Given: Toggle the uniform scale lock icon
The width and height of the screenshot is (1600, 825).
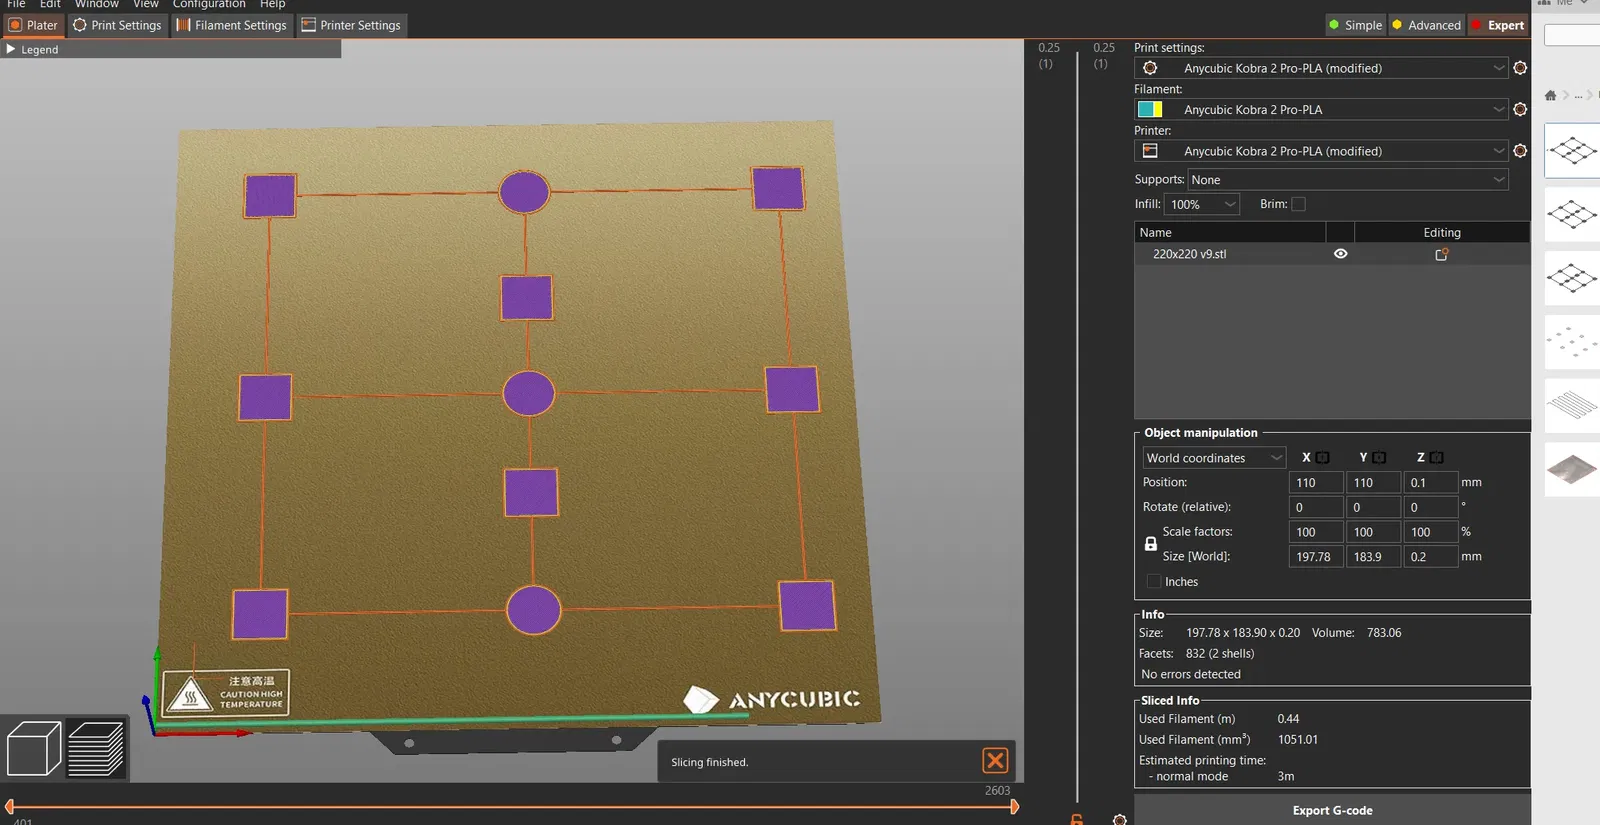Looking at the screenshot, I should pos(1150,544).
